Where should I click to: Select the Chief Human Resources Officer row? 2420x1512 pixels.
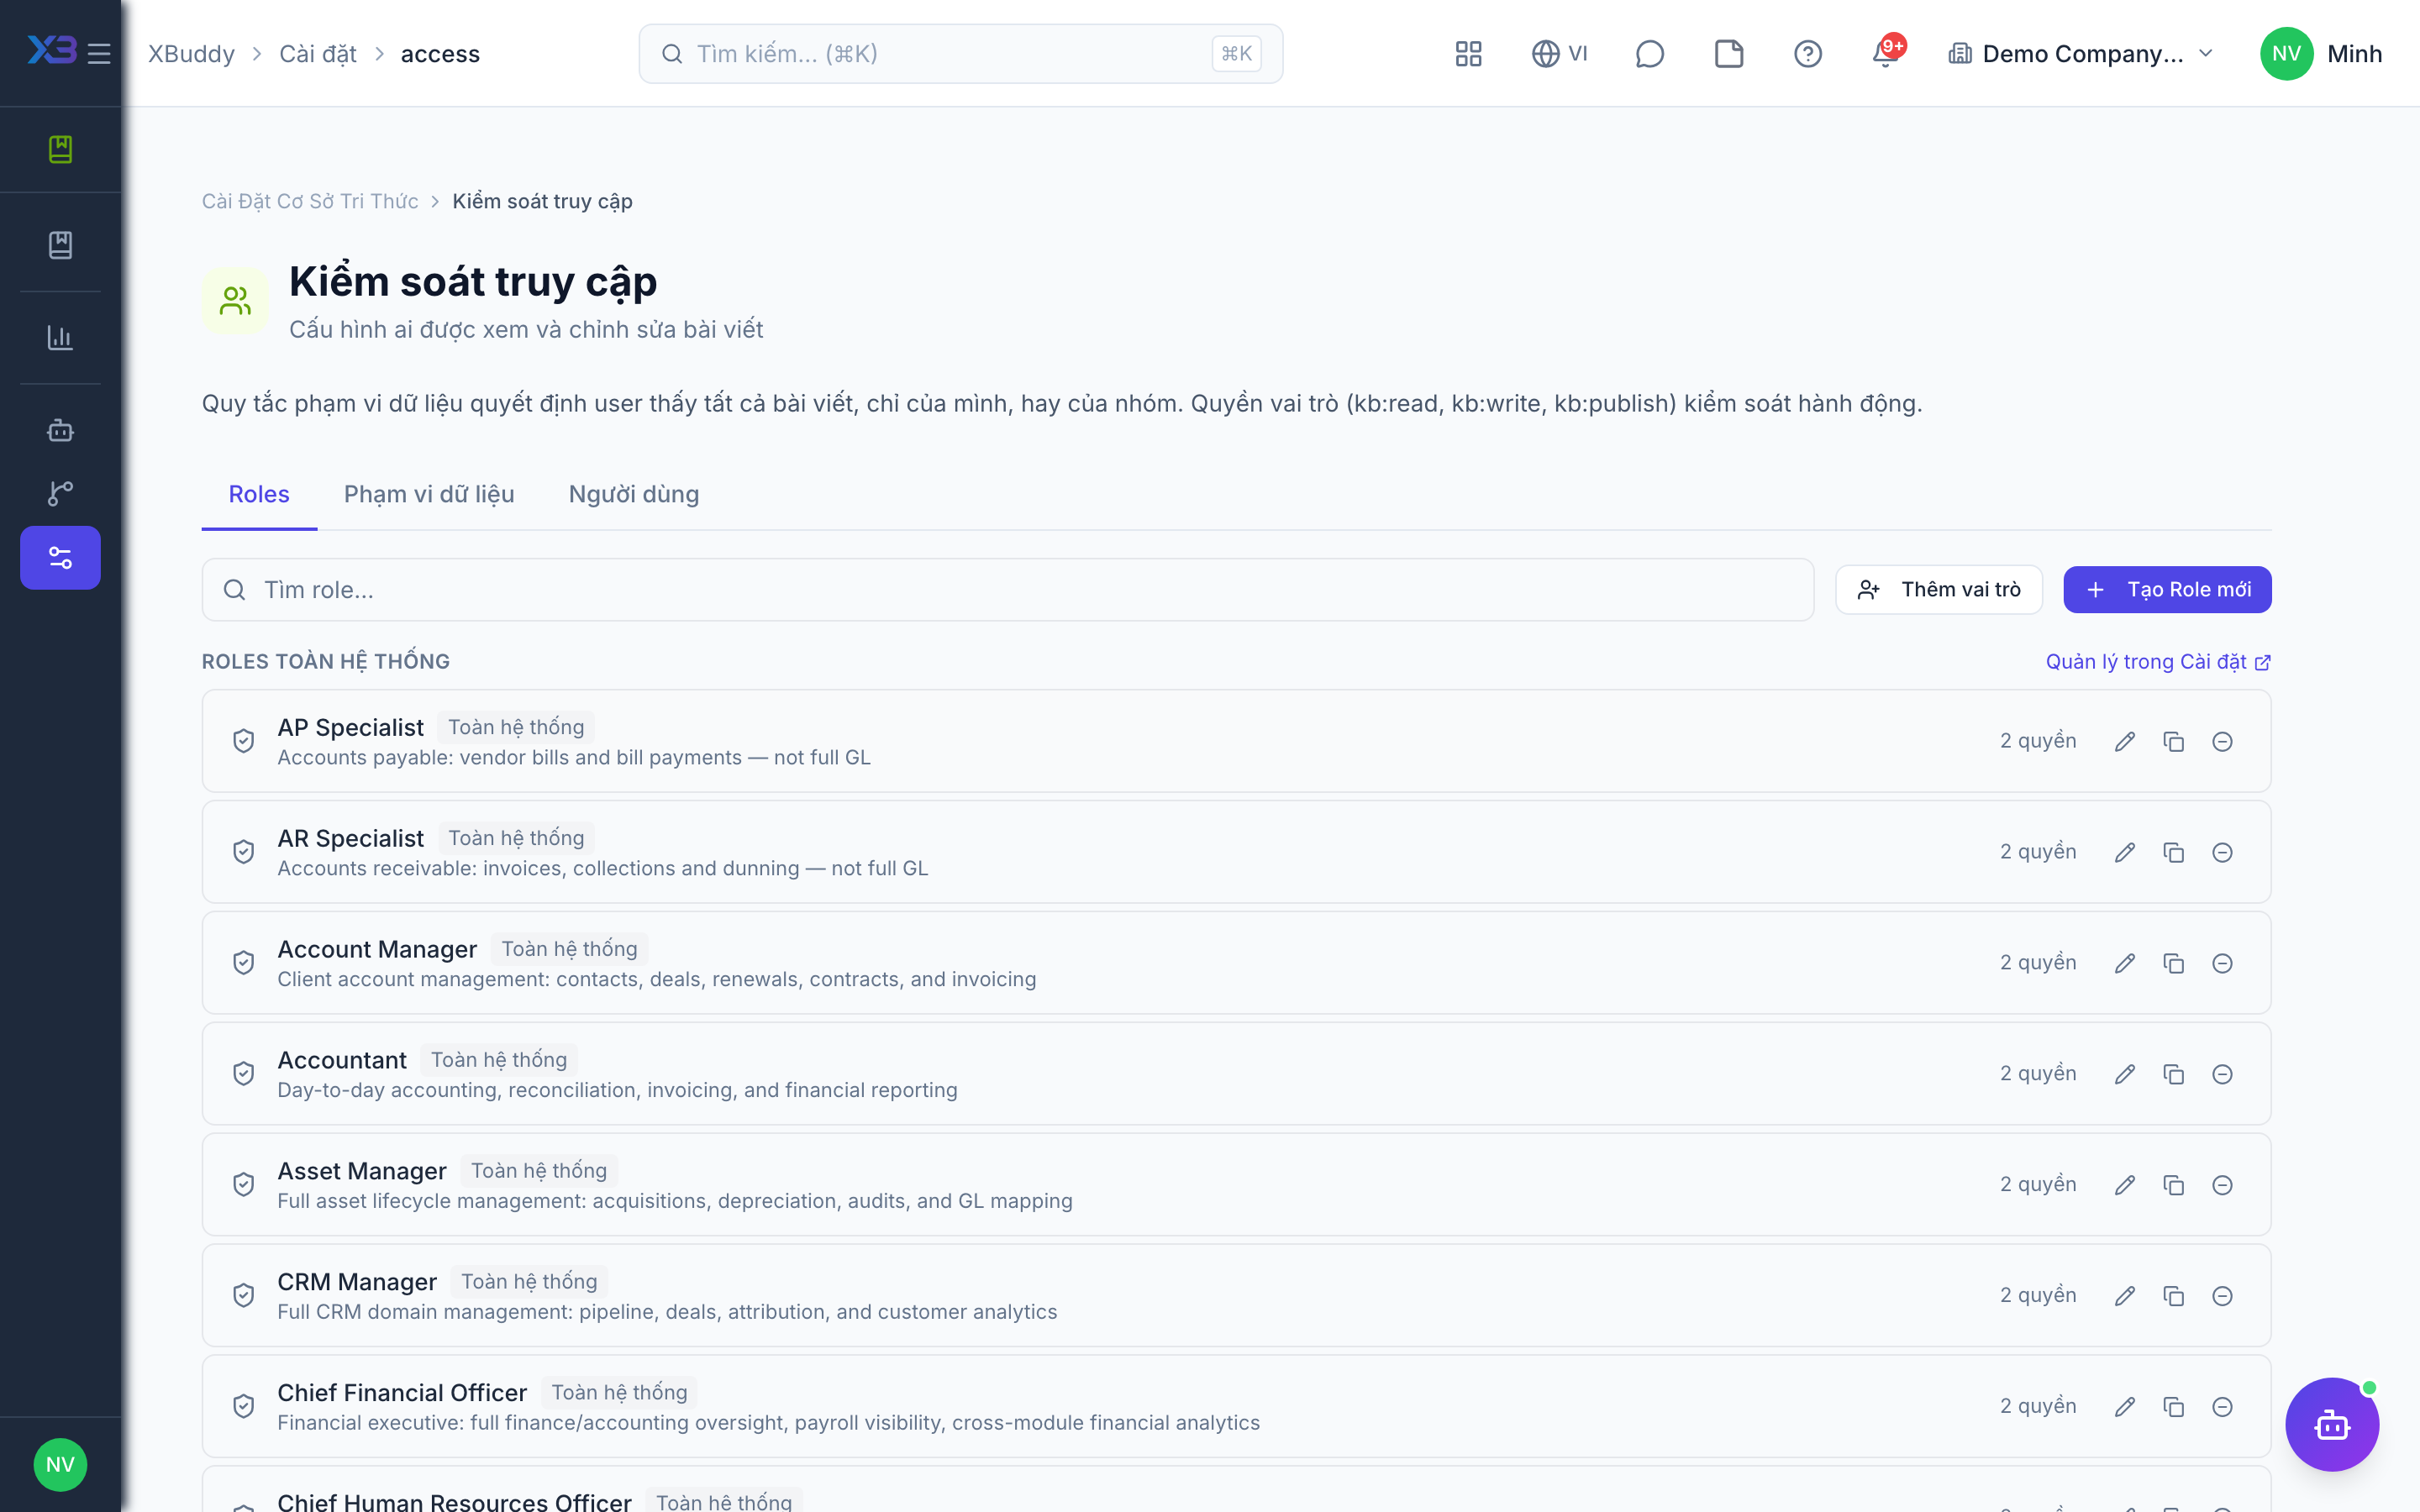[1236, 1490]
